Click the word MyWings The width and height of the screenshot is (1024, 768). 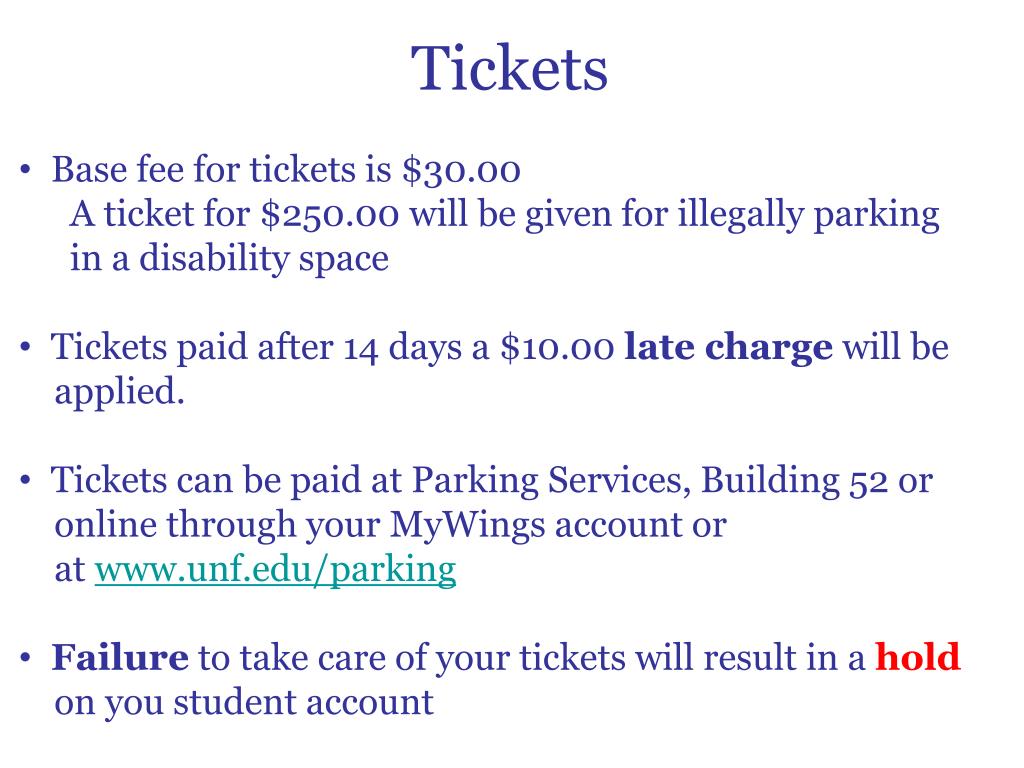467,526
